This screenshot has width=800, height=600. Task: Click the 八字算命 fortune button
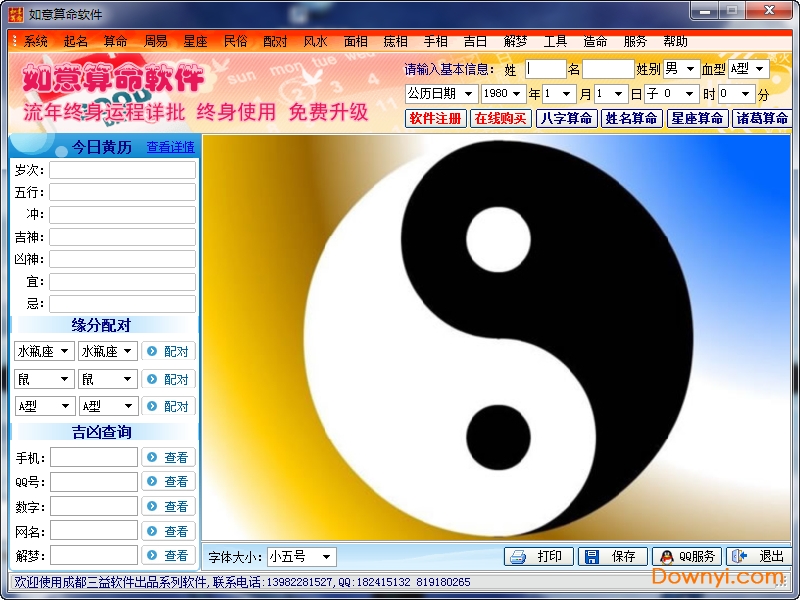coord(565,118)
